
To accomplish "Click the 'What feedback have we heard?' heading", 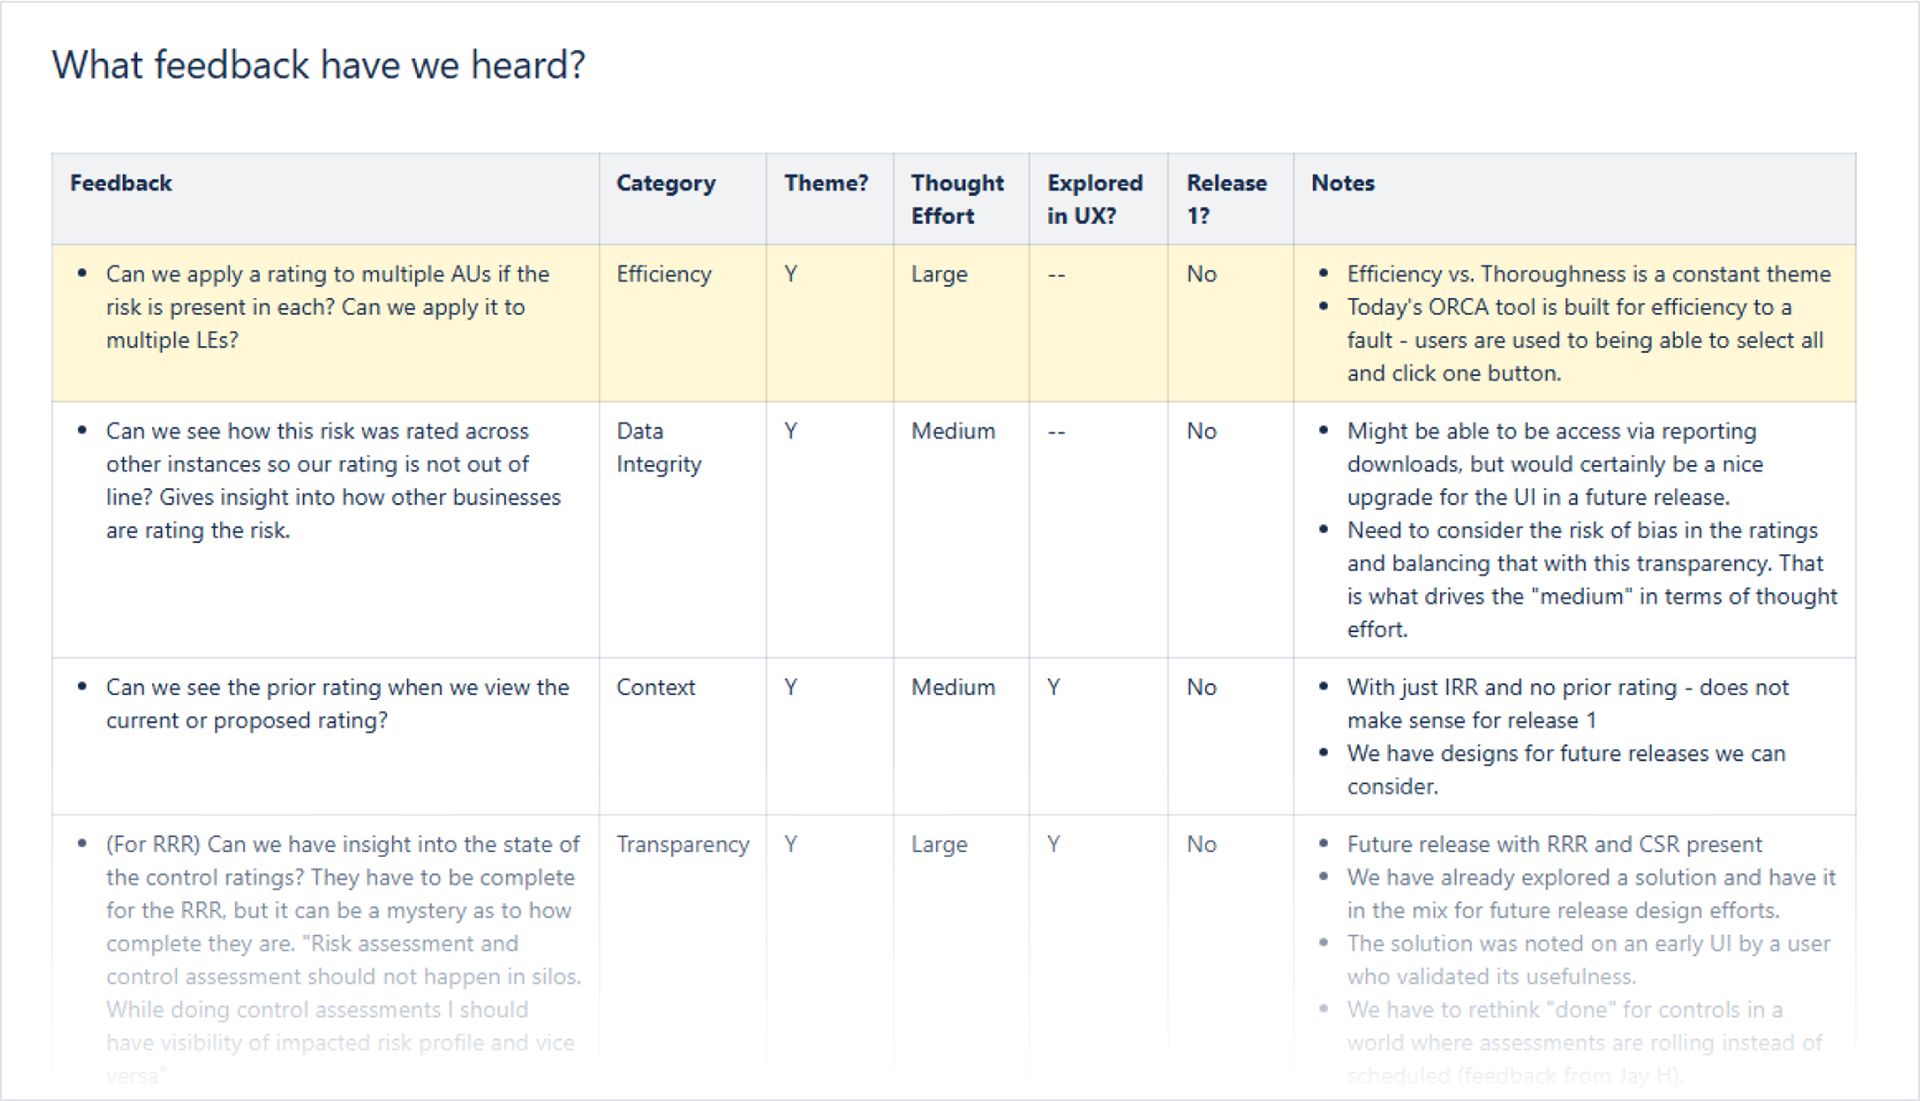I will pos(318,66).
